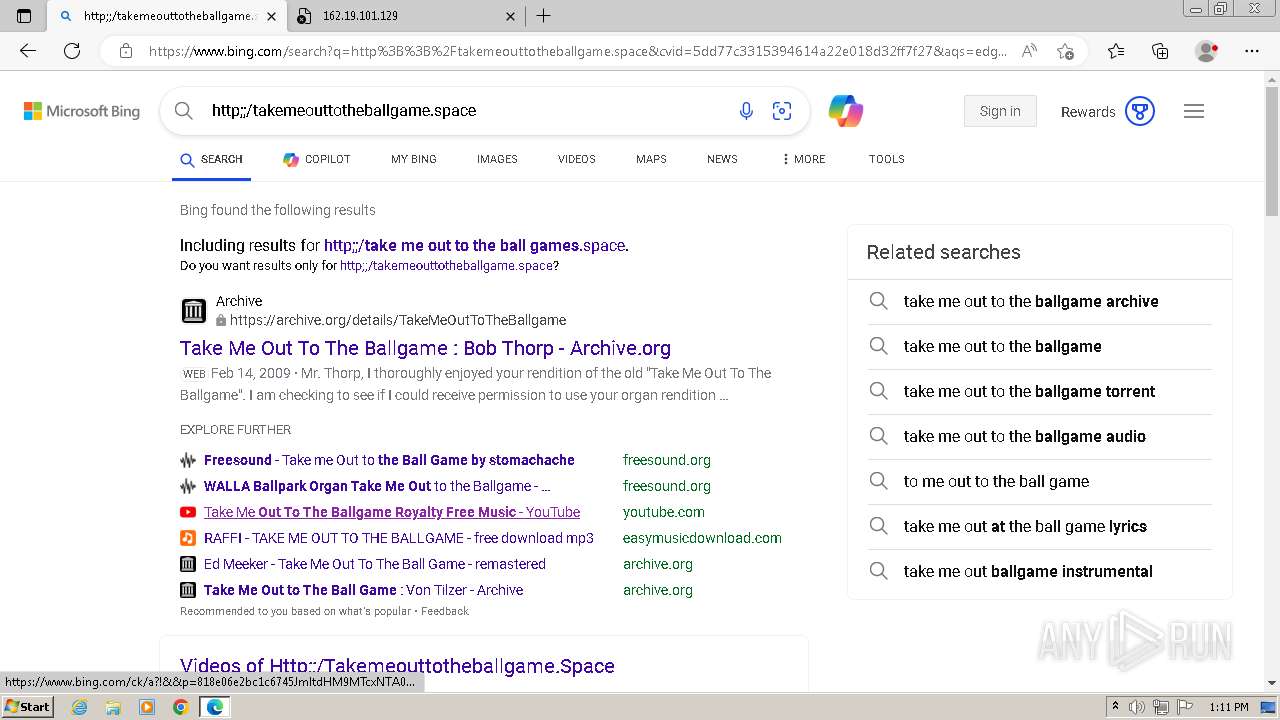The height and width of the screenshot is (720, 1280).
Task: Click 'Videos of Http;;/Takemeouttotheballgame.Space' heading
Action: pos(397,666)
